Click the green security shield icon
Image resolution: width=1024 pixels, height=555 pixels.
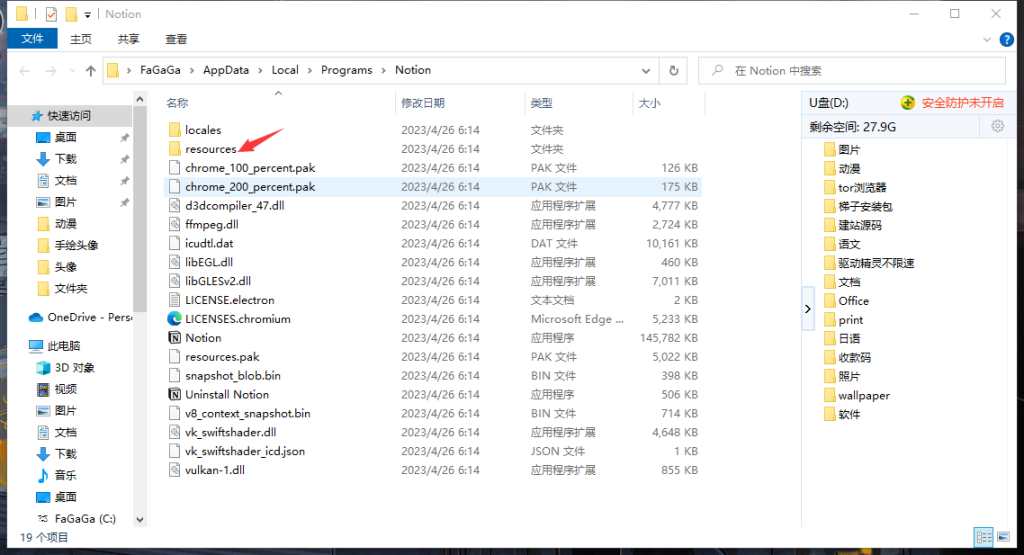pos(907,103)
